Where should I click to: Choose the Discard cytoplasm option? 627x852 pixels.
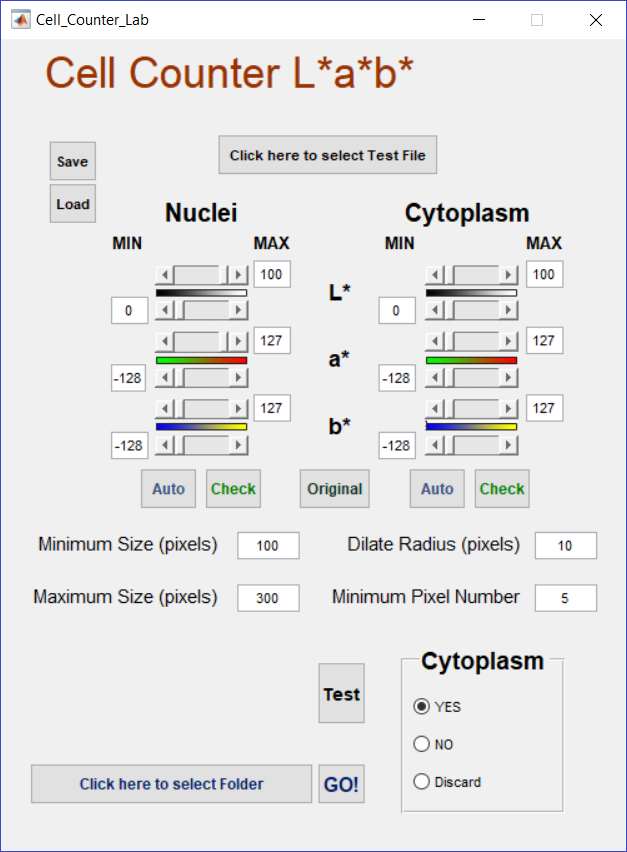[421, 782]
